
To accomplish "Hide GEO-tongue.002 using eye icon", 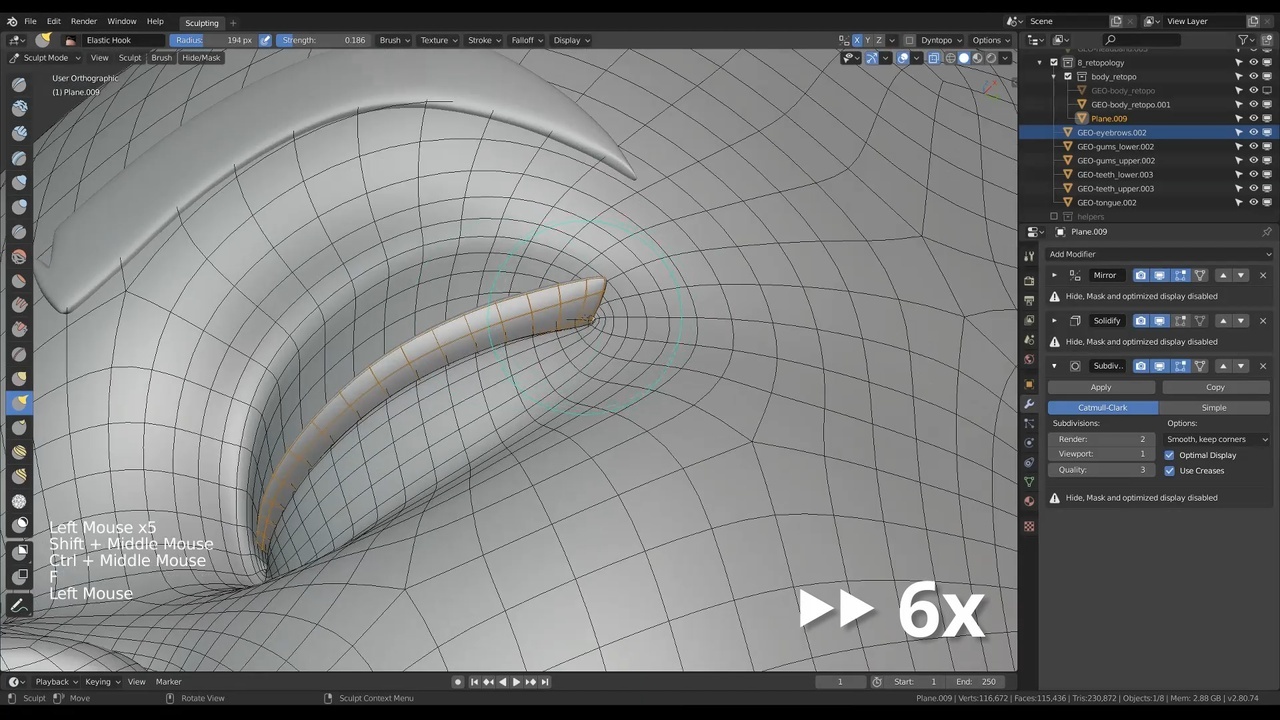I will (x=1253, y=203).
